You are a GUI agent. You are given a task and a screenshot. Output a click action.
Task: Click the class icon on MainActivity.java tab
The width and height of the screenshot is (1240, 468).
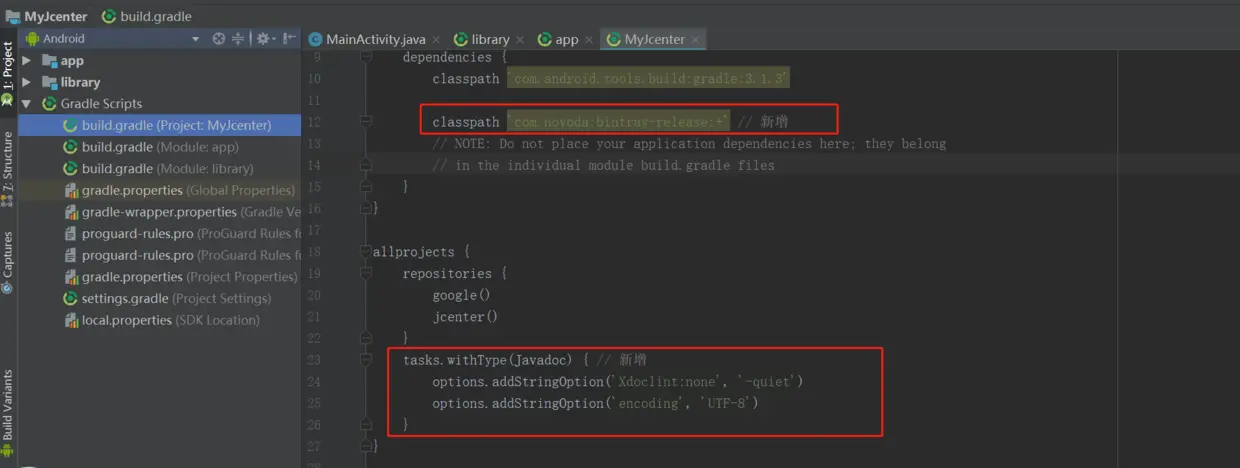click(316, 39)
